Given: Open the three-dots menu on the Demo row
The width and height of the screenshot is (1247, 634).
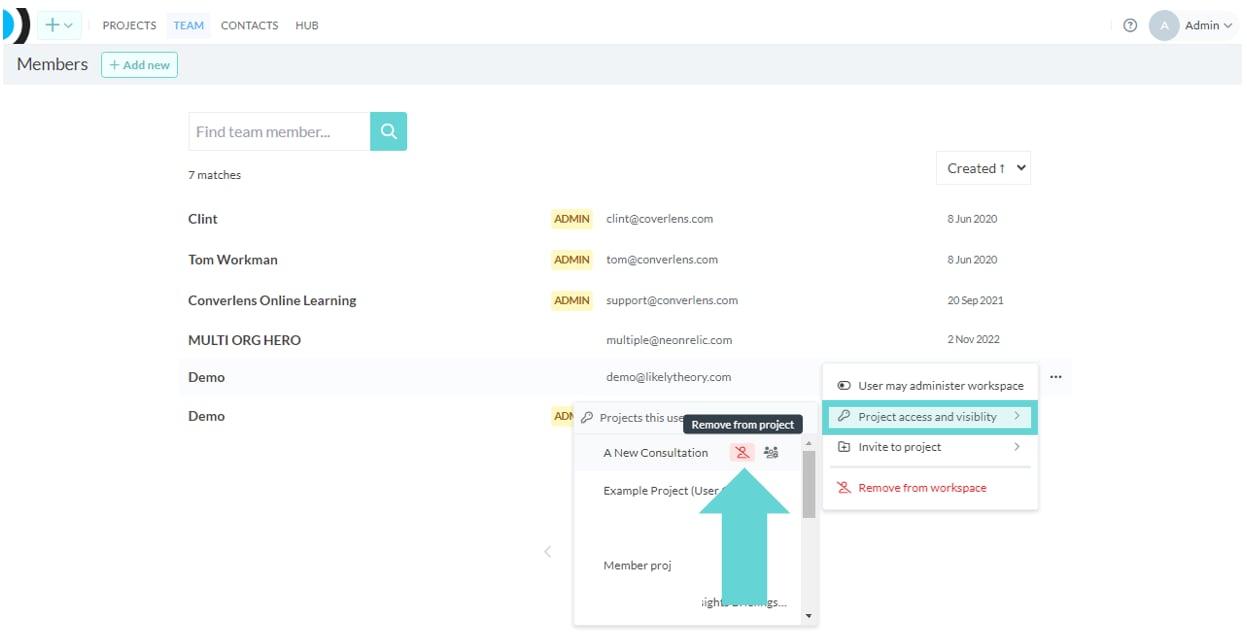Looking at the screenshot, I should coord(1056,377).
